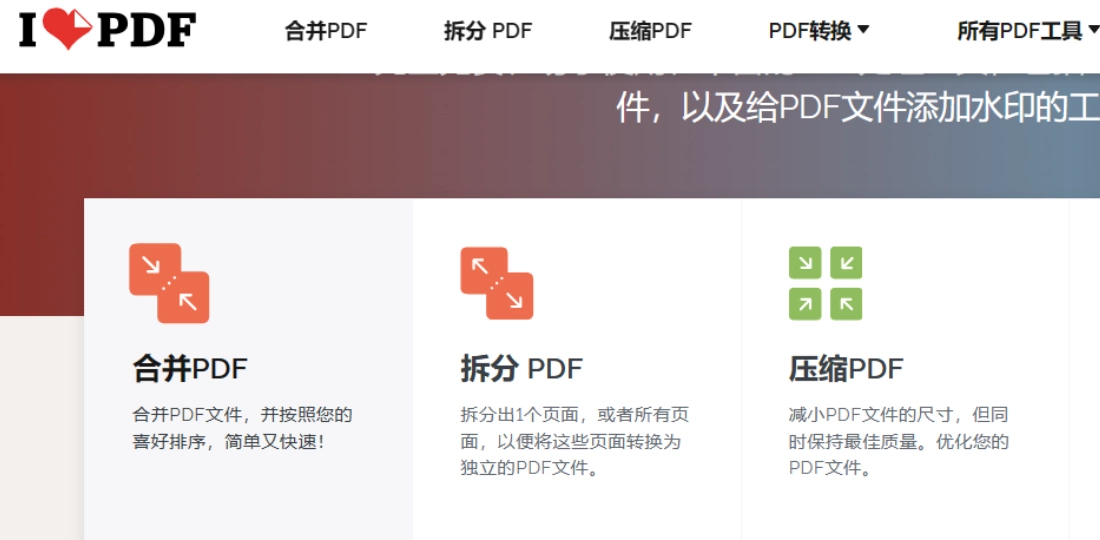The width and height of the screenshot is (1100, 540).
Task: Click the iLovePDF logo
Action: [x=107, y=29]
